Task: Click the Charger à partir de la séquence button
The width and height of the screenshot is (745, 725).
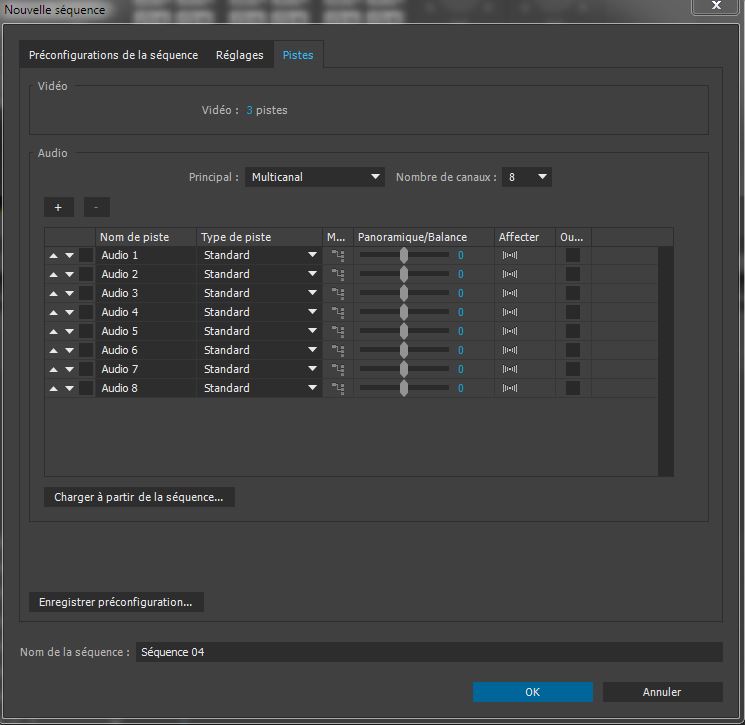Action: (x=139, y=497)
